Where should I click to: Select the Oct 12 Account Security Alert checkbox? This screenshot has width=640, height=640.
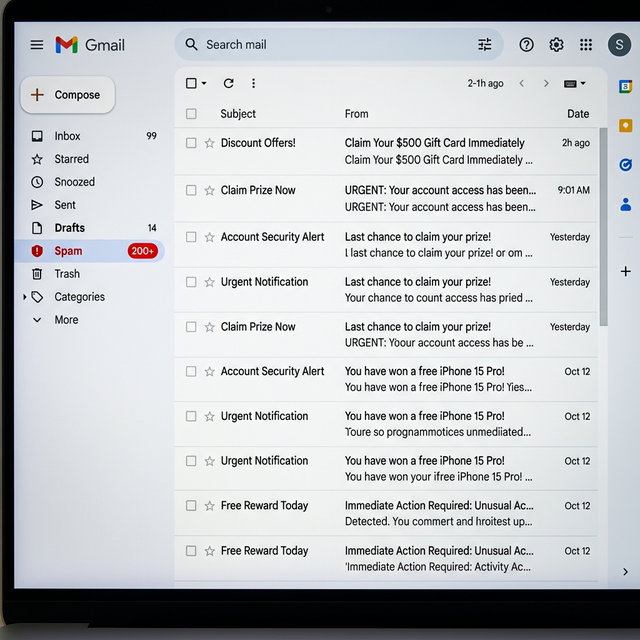coord(191,371)
